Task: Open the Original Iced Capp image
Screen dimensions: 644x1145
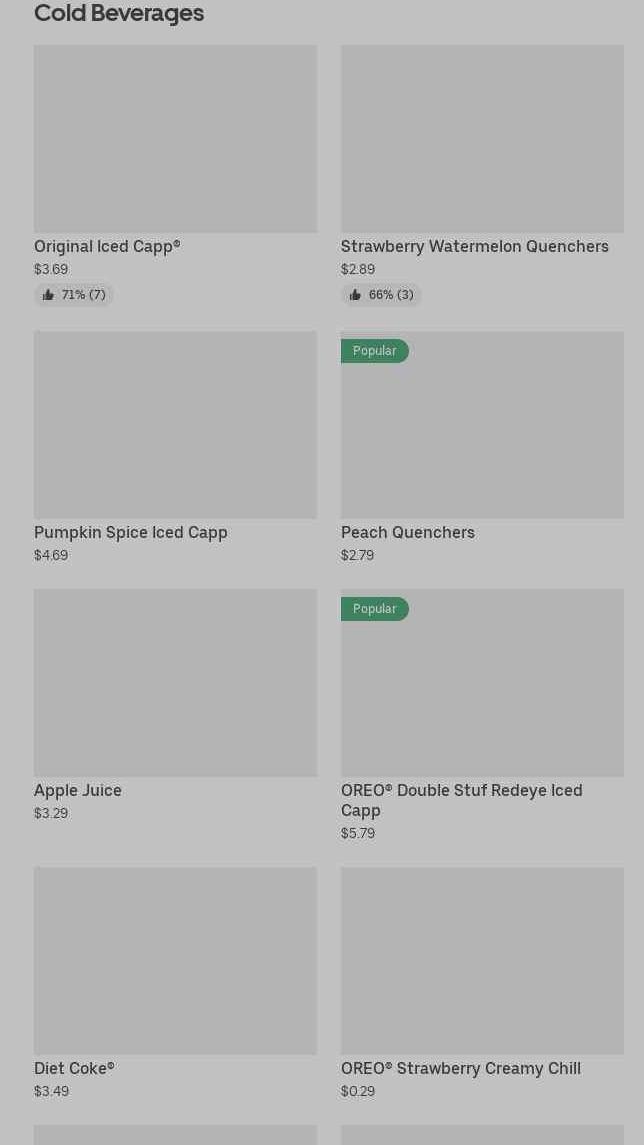Action: 175,139
